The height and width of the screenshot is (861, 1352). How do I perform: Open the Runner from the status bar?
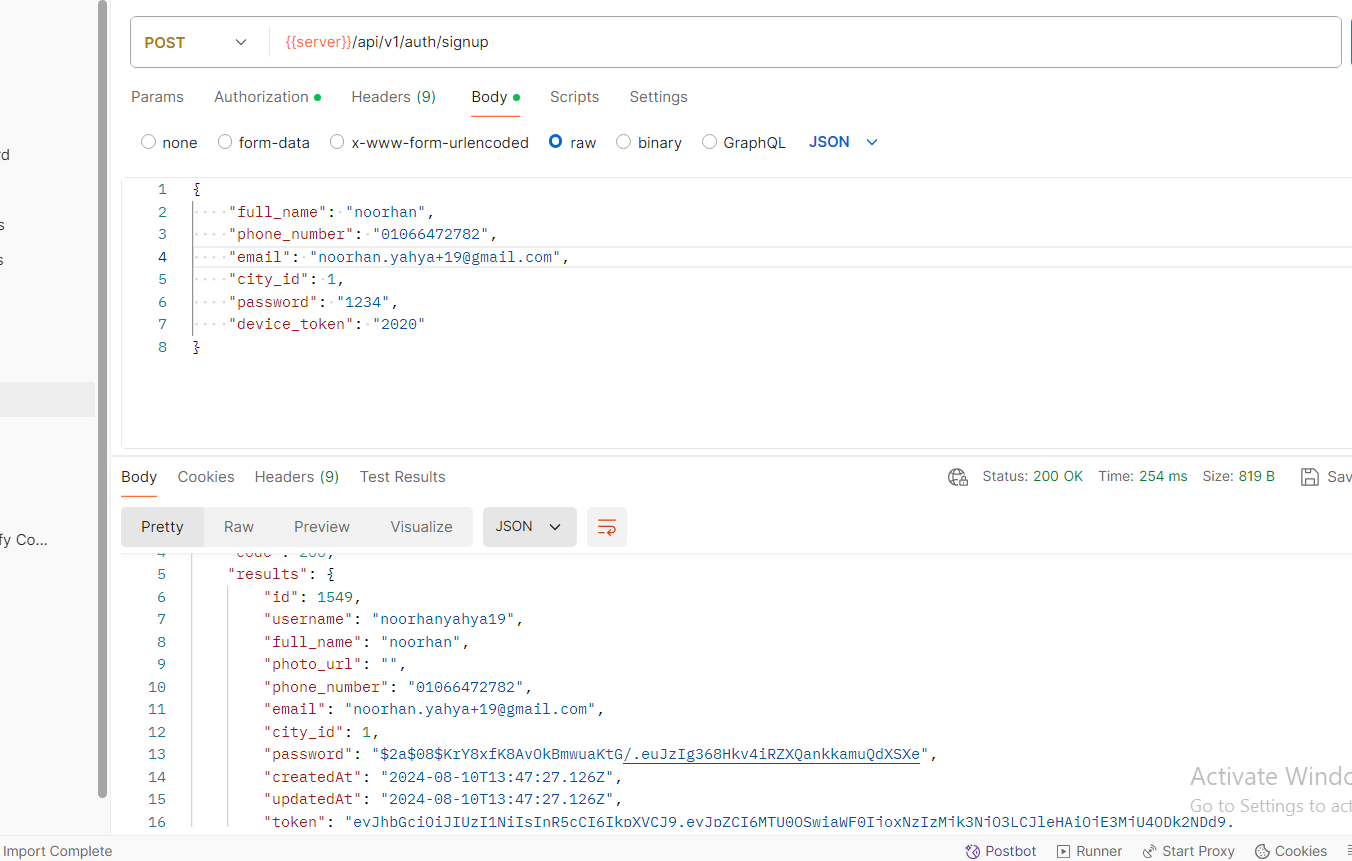pyautogui.click(x=1089, y=851)
